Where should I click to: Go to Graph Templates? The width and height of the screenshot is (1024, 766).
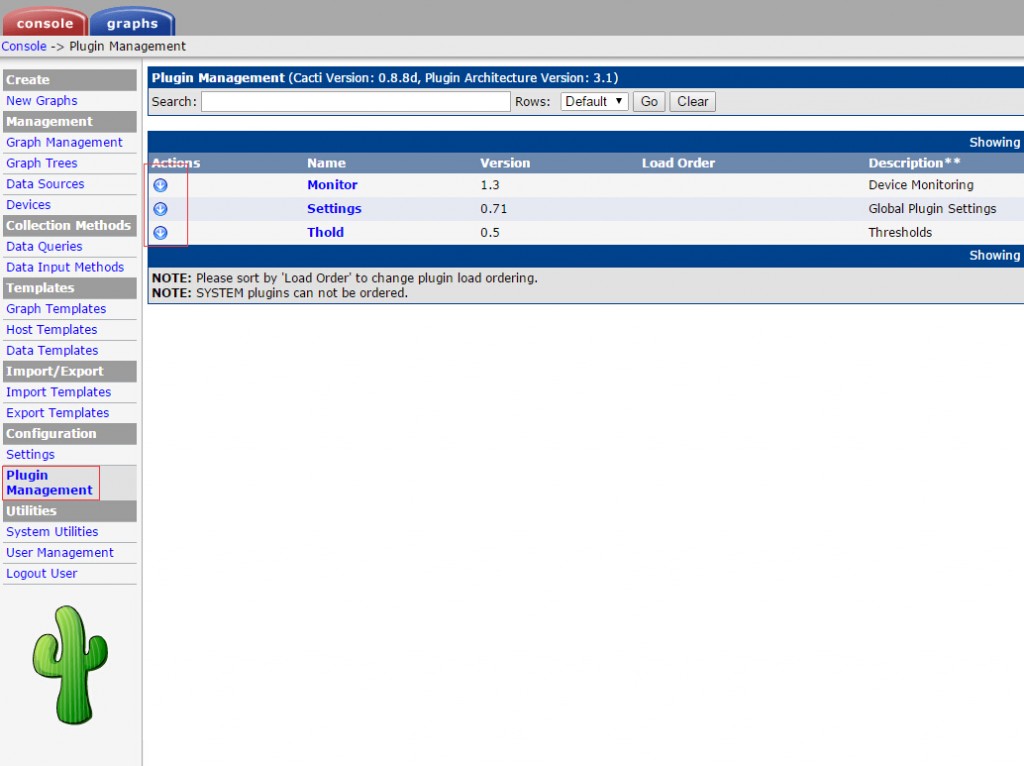(x=56, y=309)
